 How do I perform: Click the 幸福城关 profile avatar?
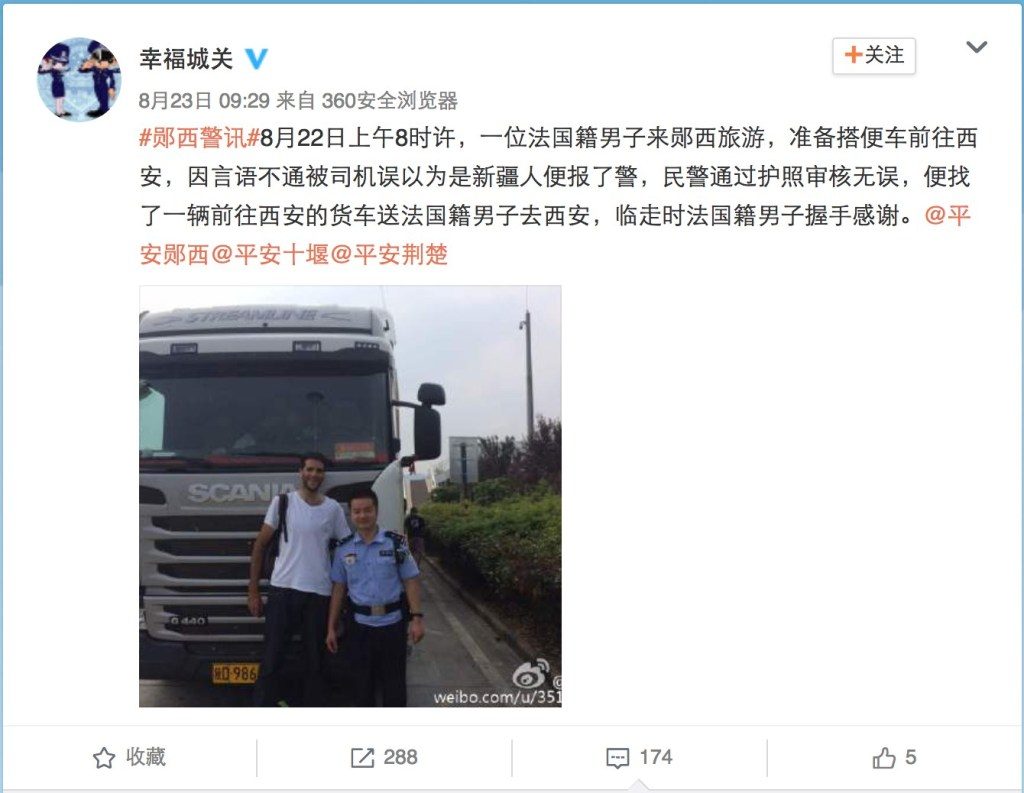click(x=79, y=78)
